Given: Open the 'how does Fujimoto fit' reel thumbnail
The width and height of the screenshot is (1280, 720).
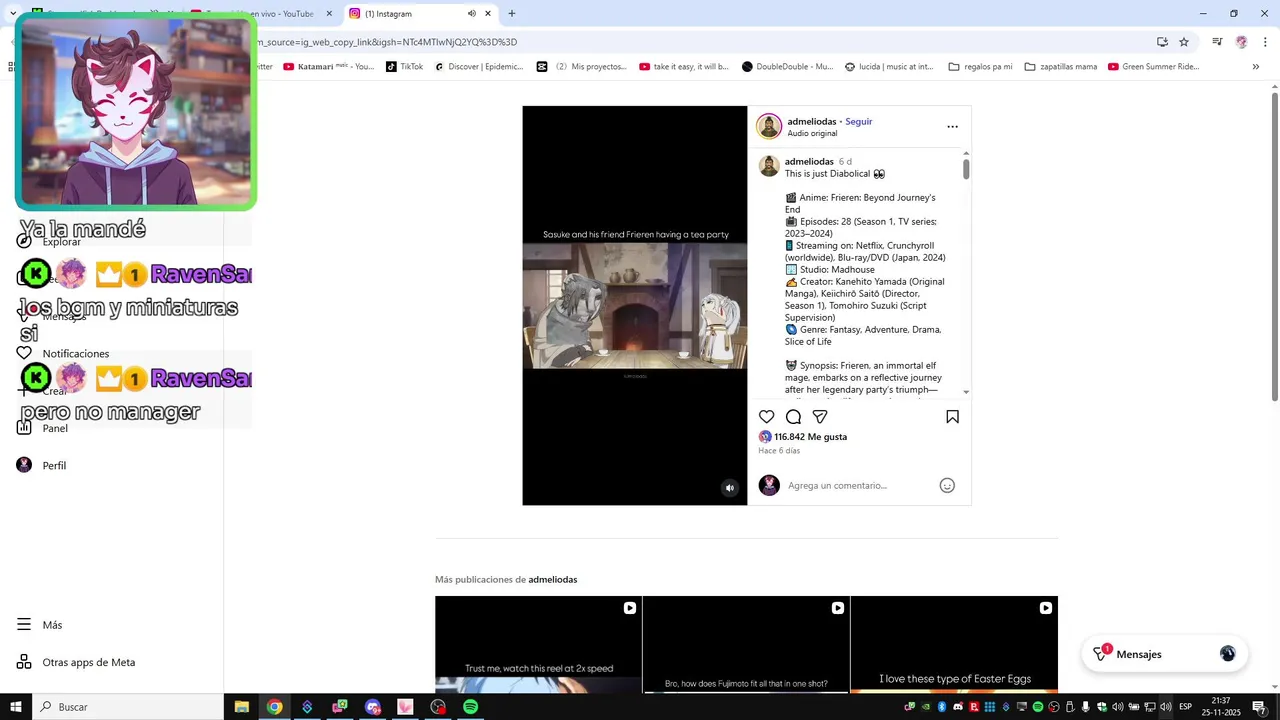Looking at the screenshot, I should click(746, 644).
